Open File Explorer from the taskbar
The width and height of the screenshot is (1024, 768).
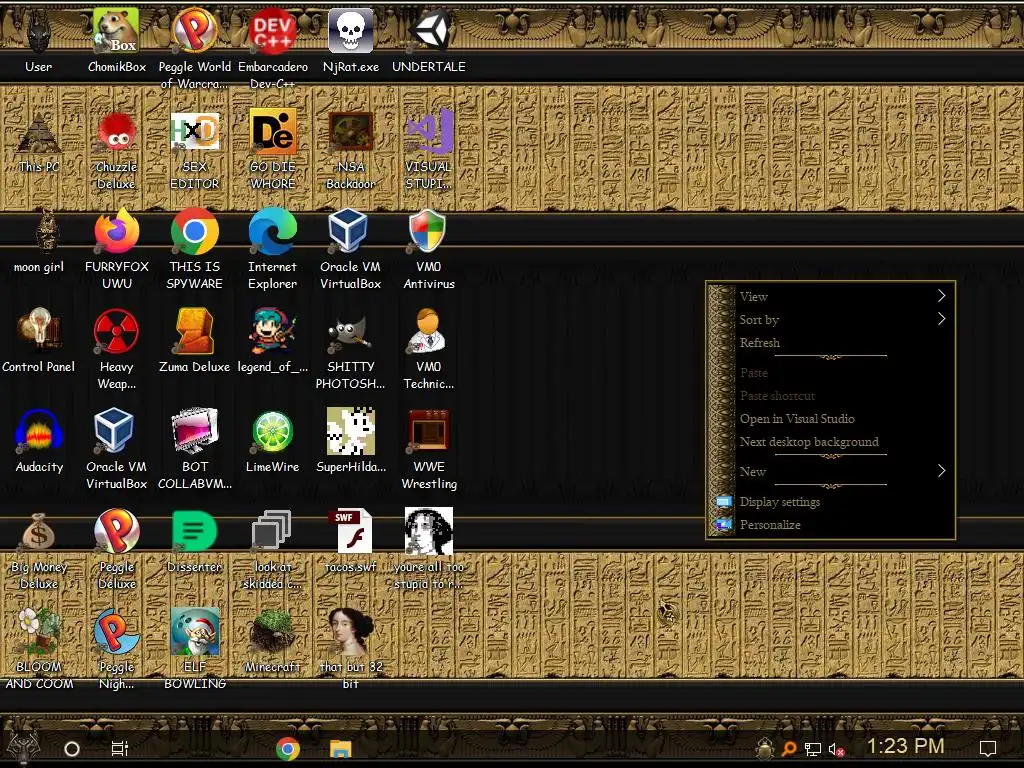[340, 749]
